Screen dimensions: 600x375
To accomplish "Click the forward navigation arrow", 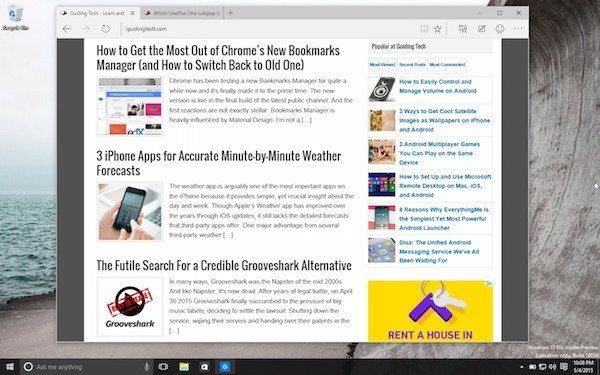I will (x=86, y=29).
